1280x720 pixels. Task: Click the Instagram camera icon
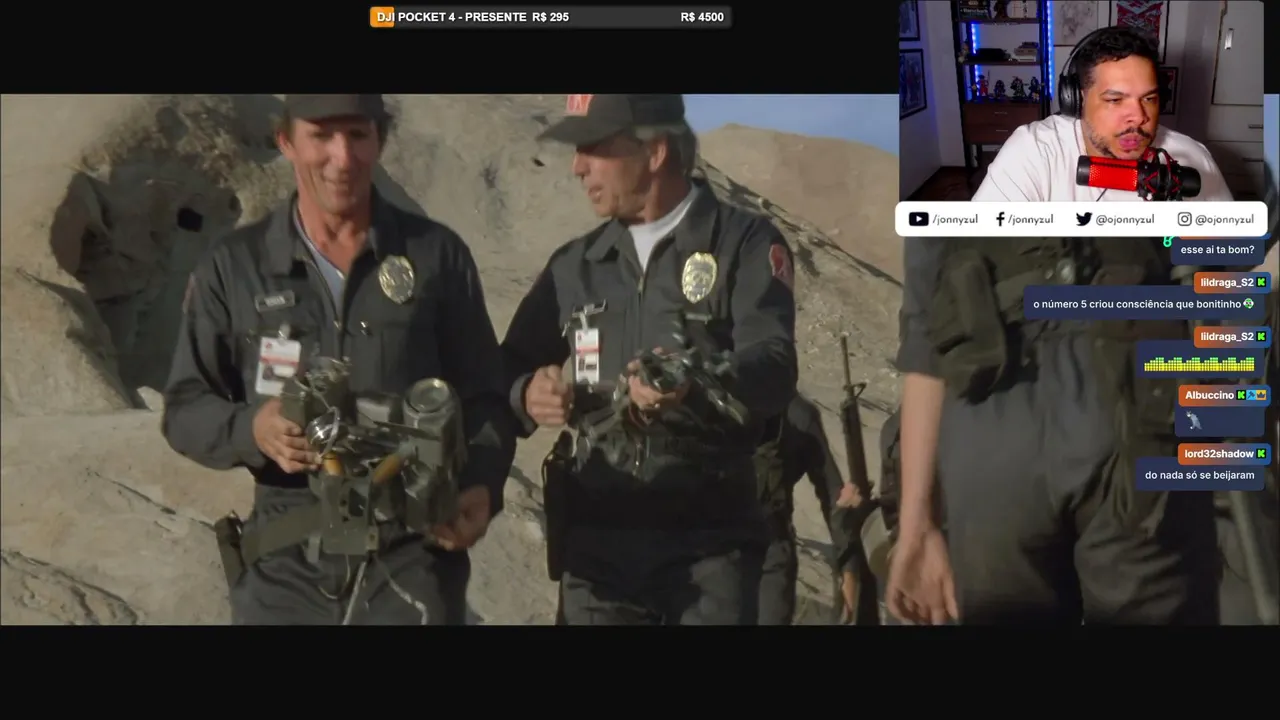[x=1184, y=219]
